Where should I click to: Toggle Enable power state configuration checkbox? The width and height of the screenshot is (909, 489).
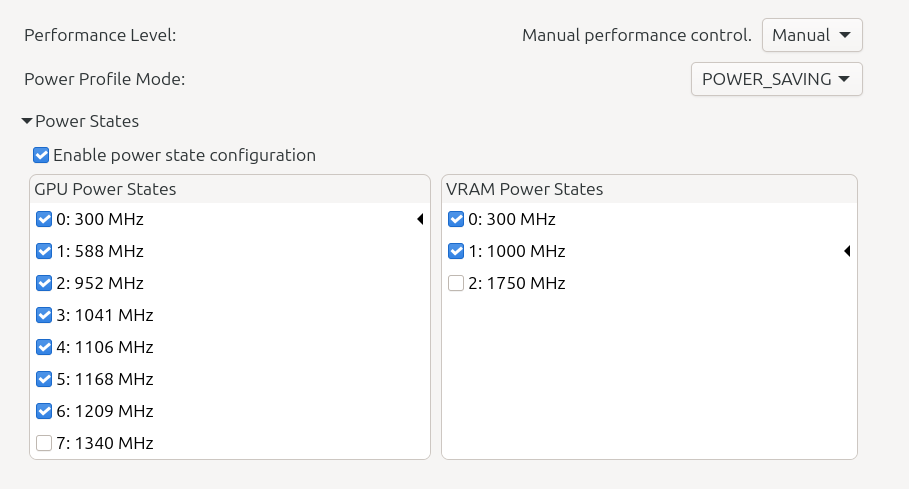tap(41, 155)
